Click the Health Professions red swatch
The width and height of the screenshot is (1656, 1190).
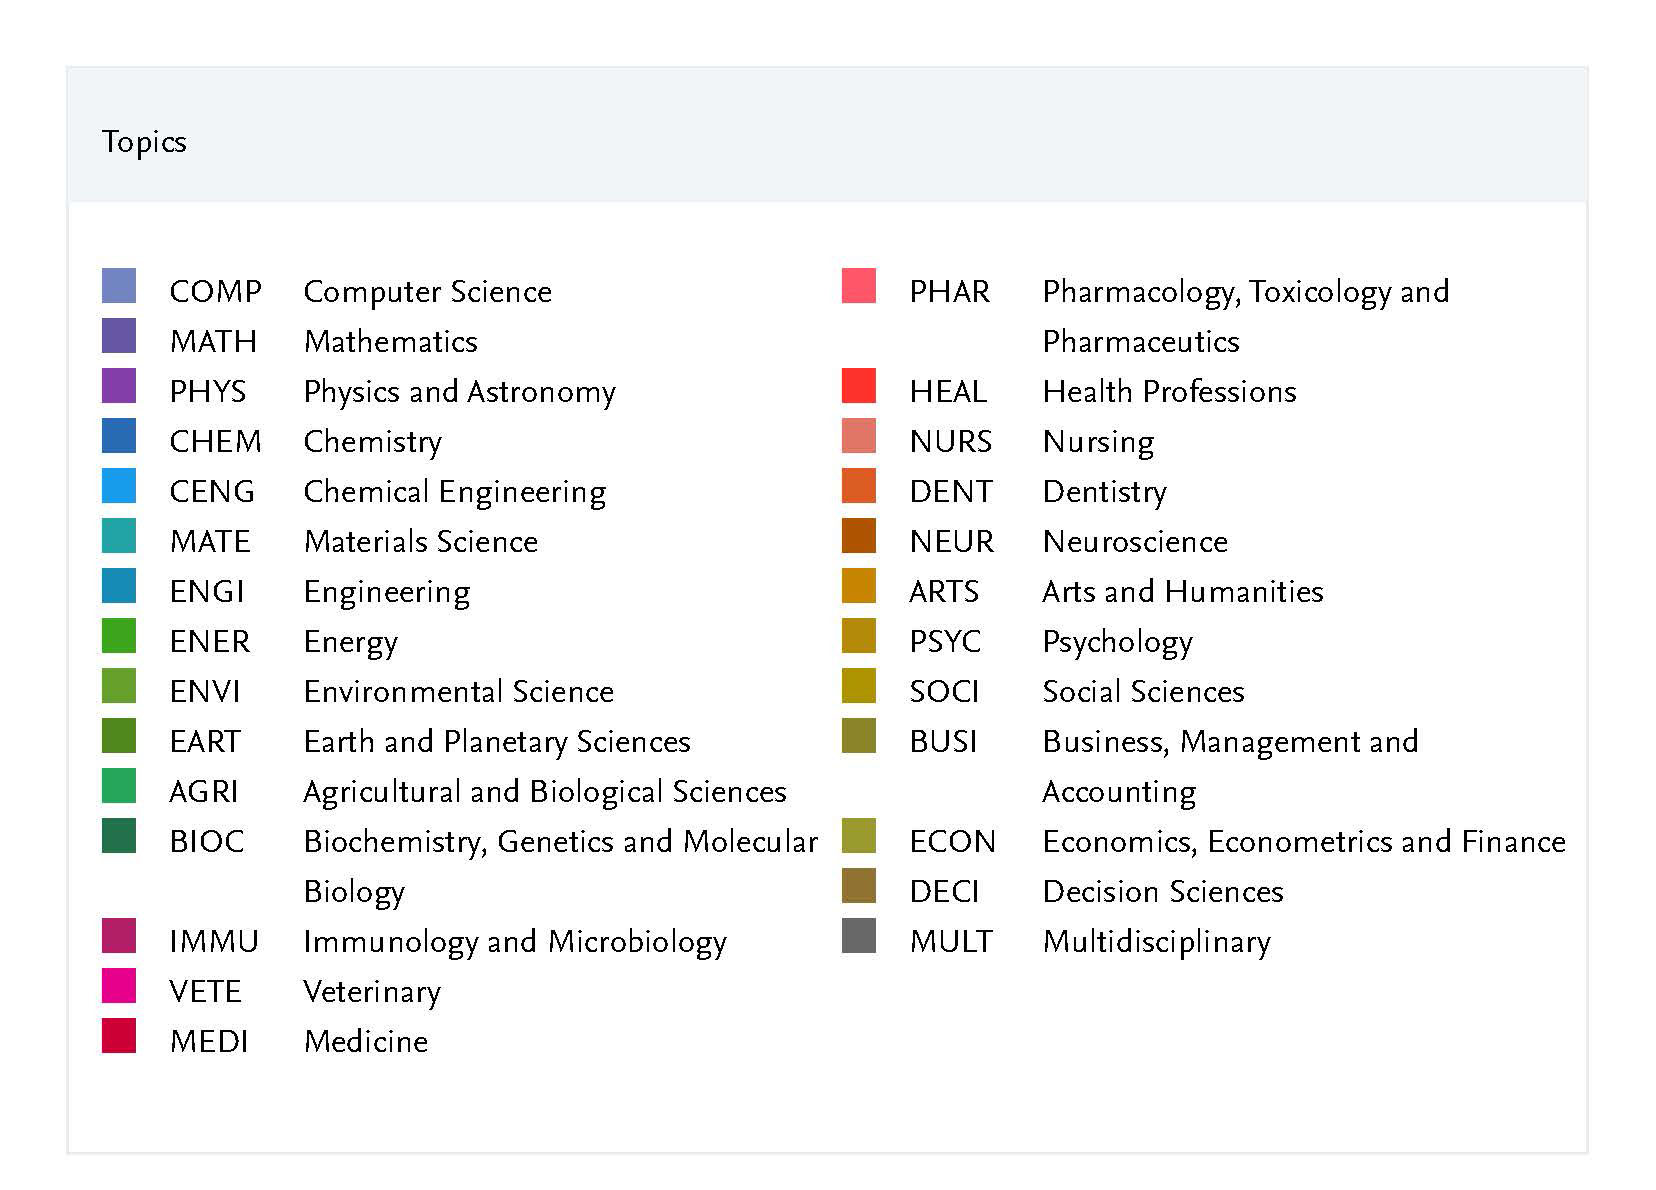click(859, 386)
